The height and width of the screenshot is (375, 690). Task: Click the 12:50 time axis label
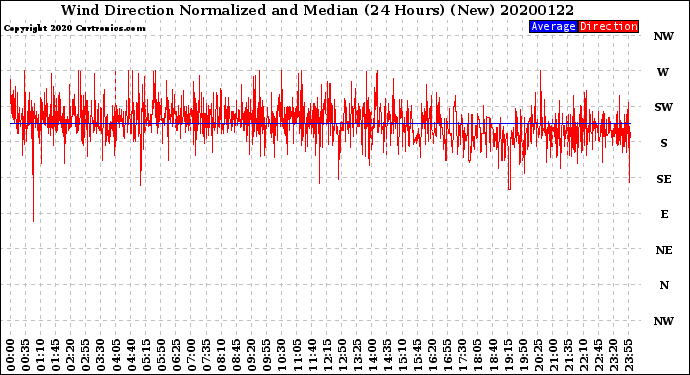(342, 355)
